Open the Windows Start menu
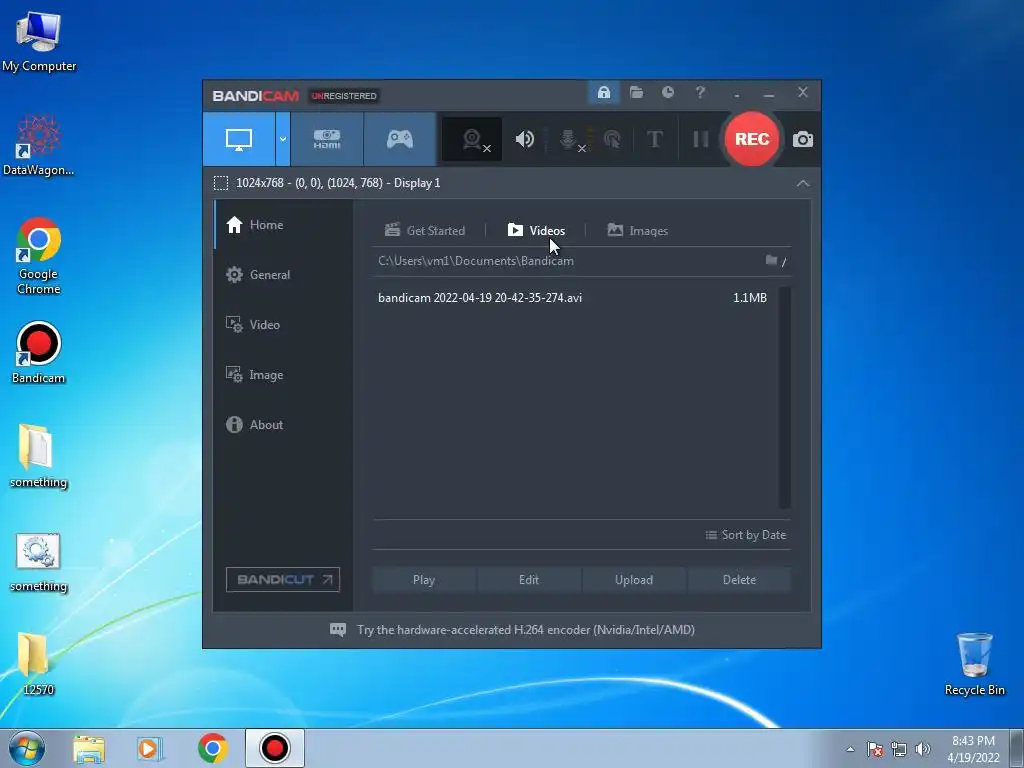 click(x=27, y=748)
